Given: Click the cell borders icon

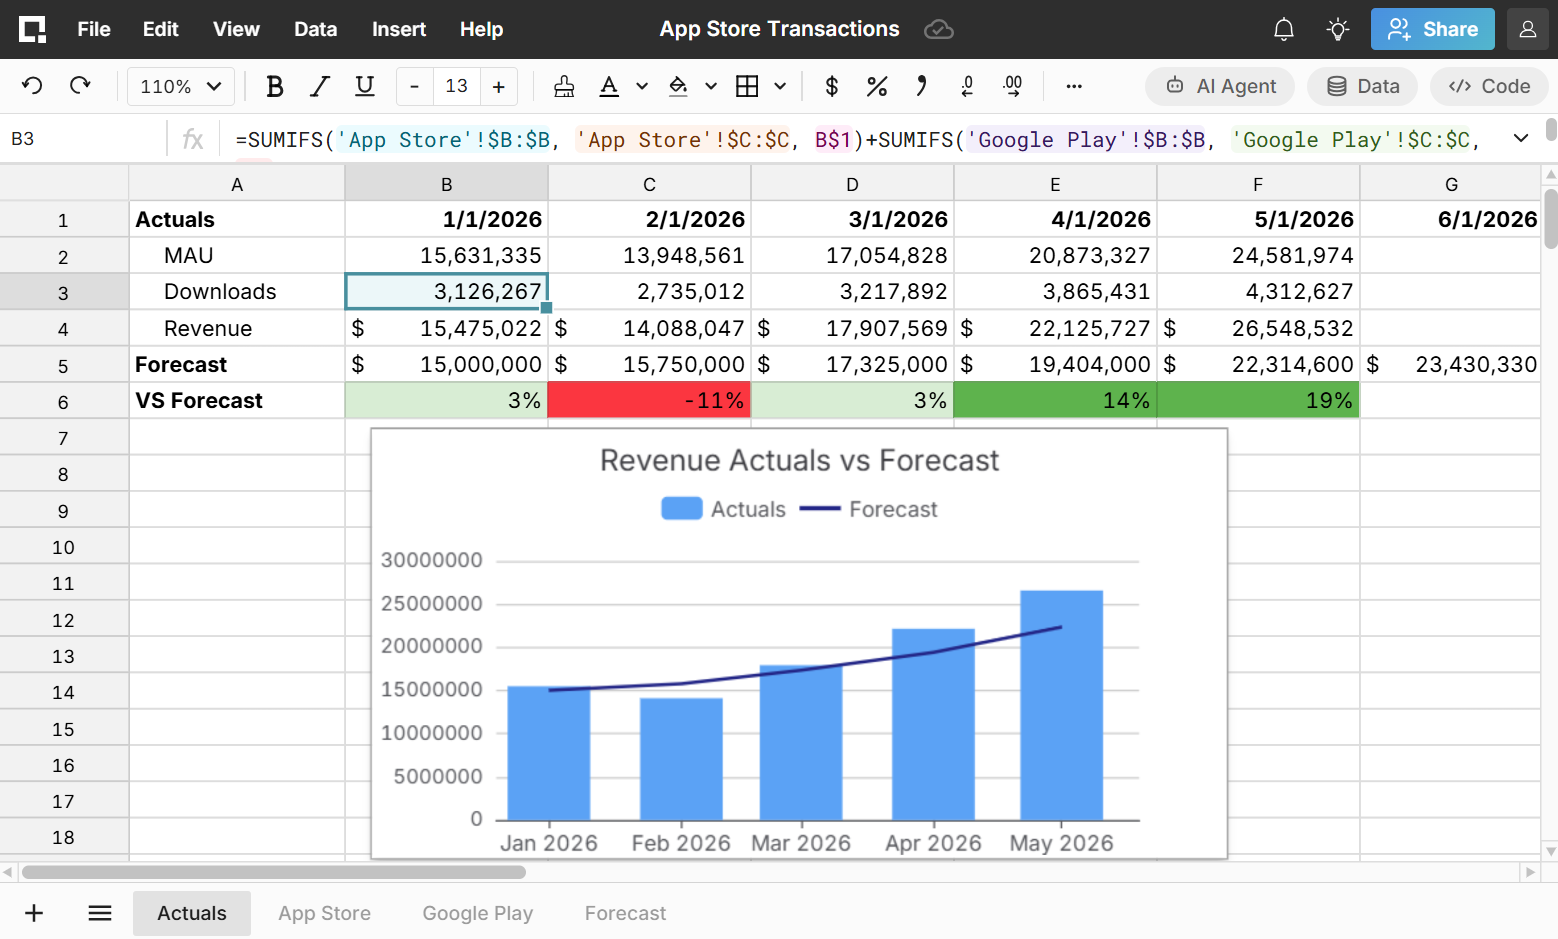Looking at the screenshot, I should coord(747,86).
